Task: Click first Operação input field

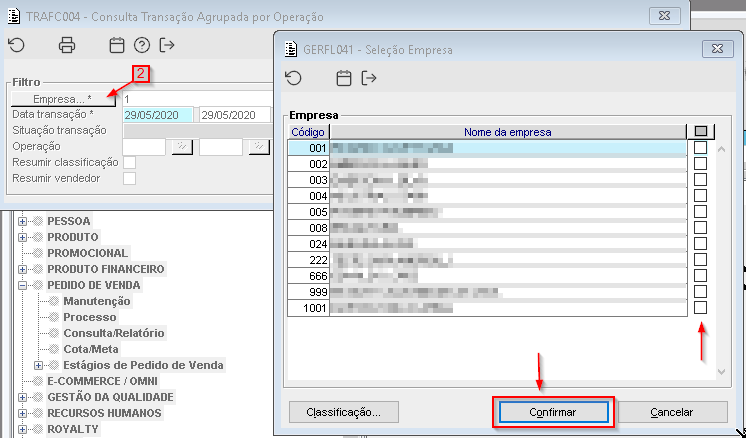Action: [x=144, y=146]
